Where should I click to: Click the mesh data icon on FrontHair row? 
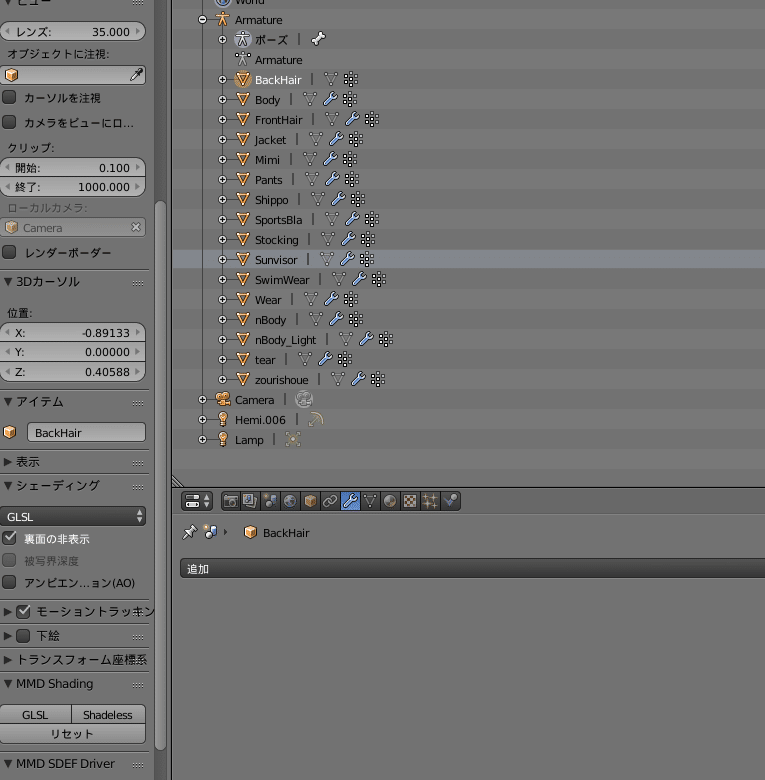point(332,119)
